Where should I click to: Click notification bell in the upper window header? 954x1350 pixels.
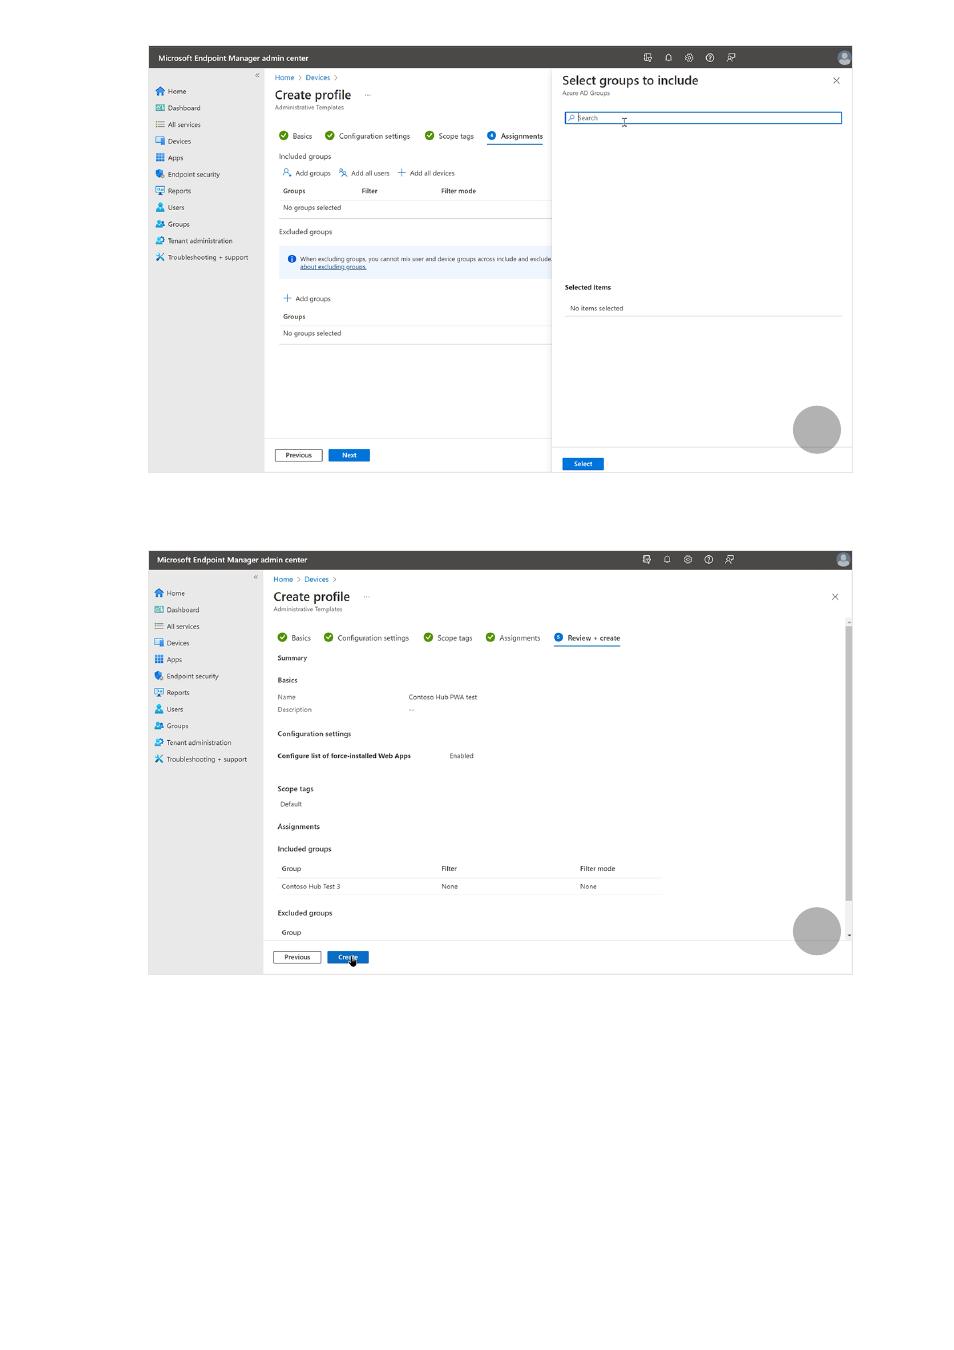(668, 58)
